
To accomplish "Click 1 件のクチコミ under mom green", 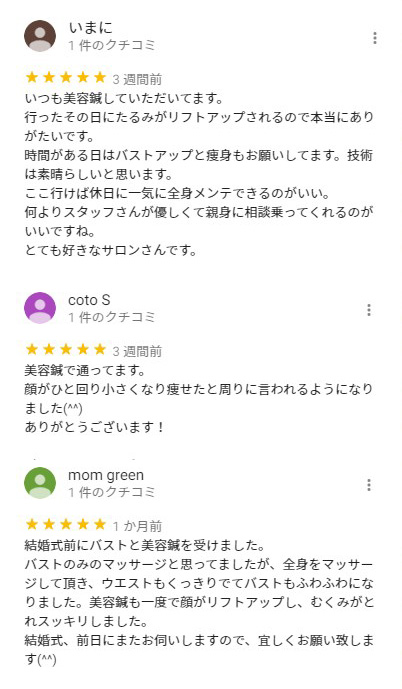I will (112, 492).
